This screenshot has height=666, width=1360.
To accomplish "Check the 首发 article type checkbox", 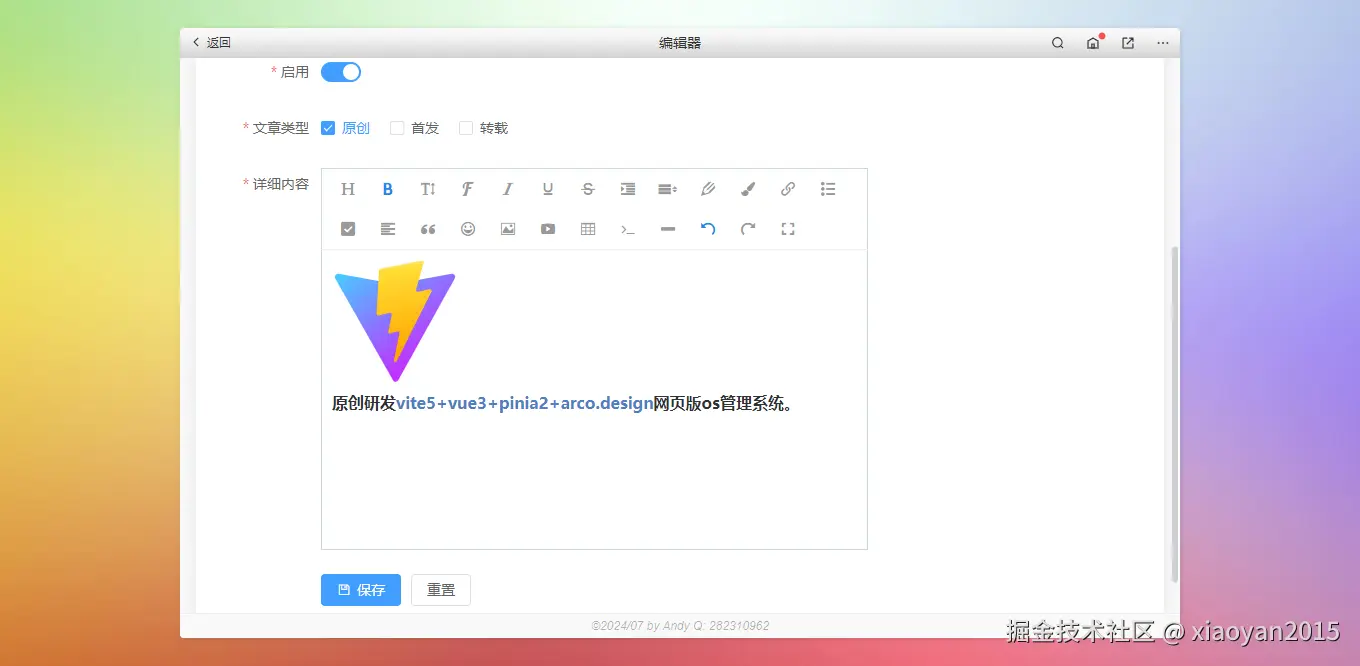I will pos(397,128).
